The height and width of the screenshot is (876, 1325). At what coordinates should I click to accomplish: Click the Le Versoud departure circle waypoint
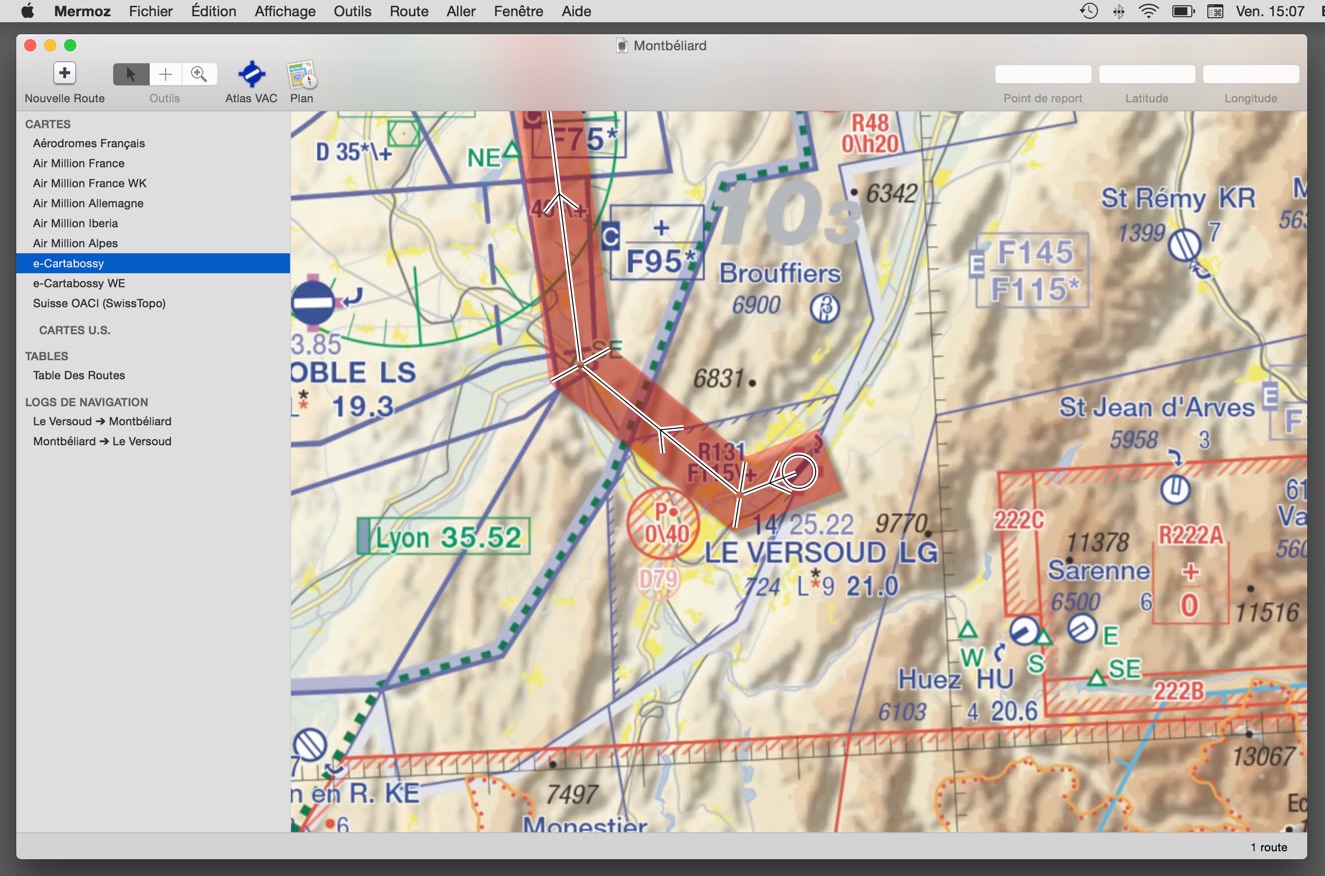799,472
